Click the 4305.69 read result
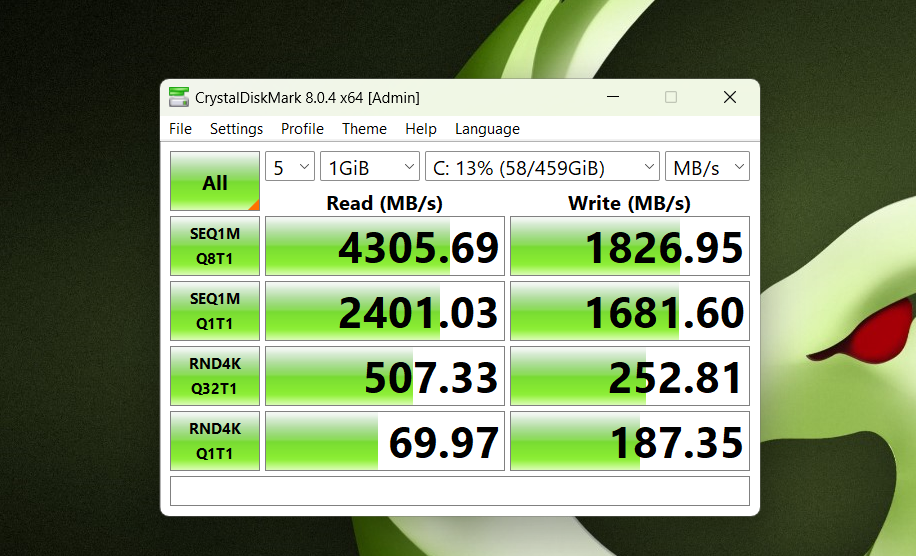The image size is (916, 556). (x=385, y=246)
